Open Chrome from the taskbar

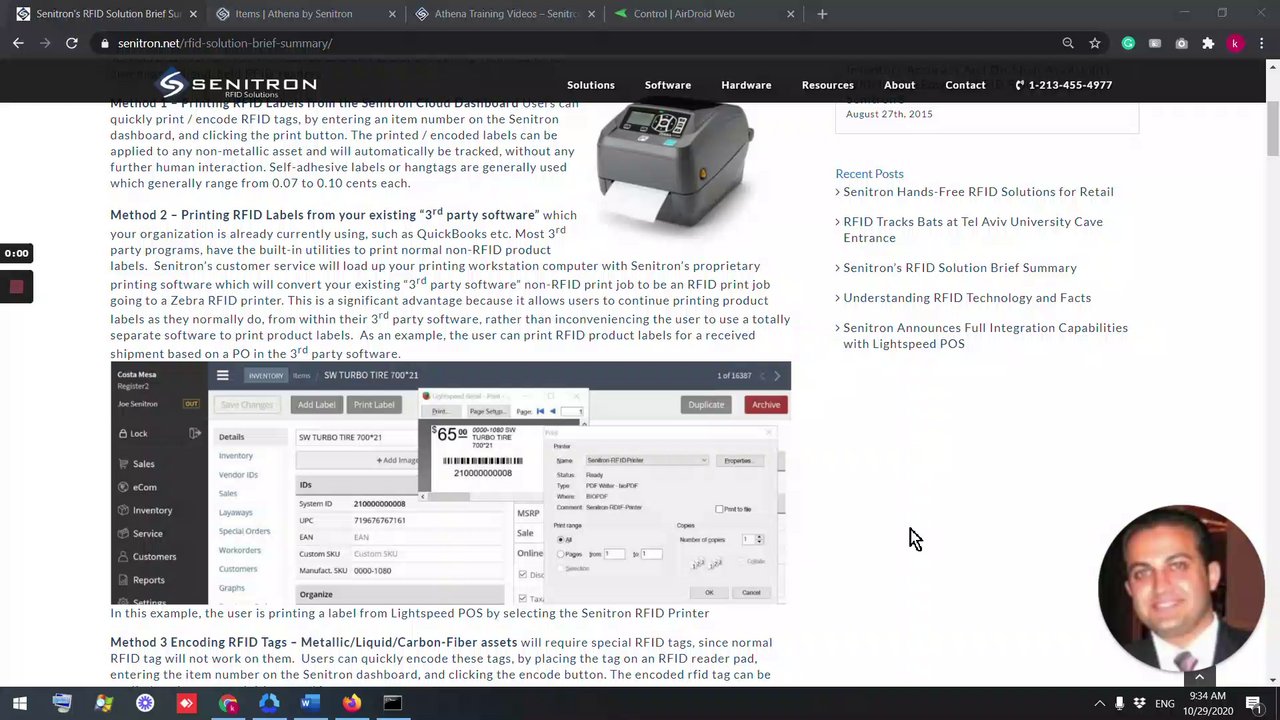tap(228, 703)
